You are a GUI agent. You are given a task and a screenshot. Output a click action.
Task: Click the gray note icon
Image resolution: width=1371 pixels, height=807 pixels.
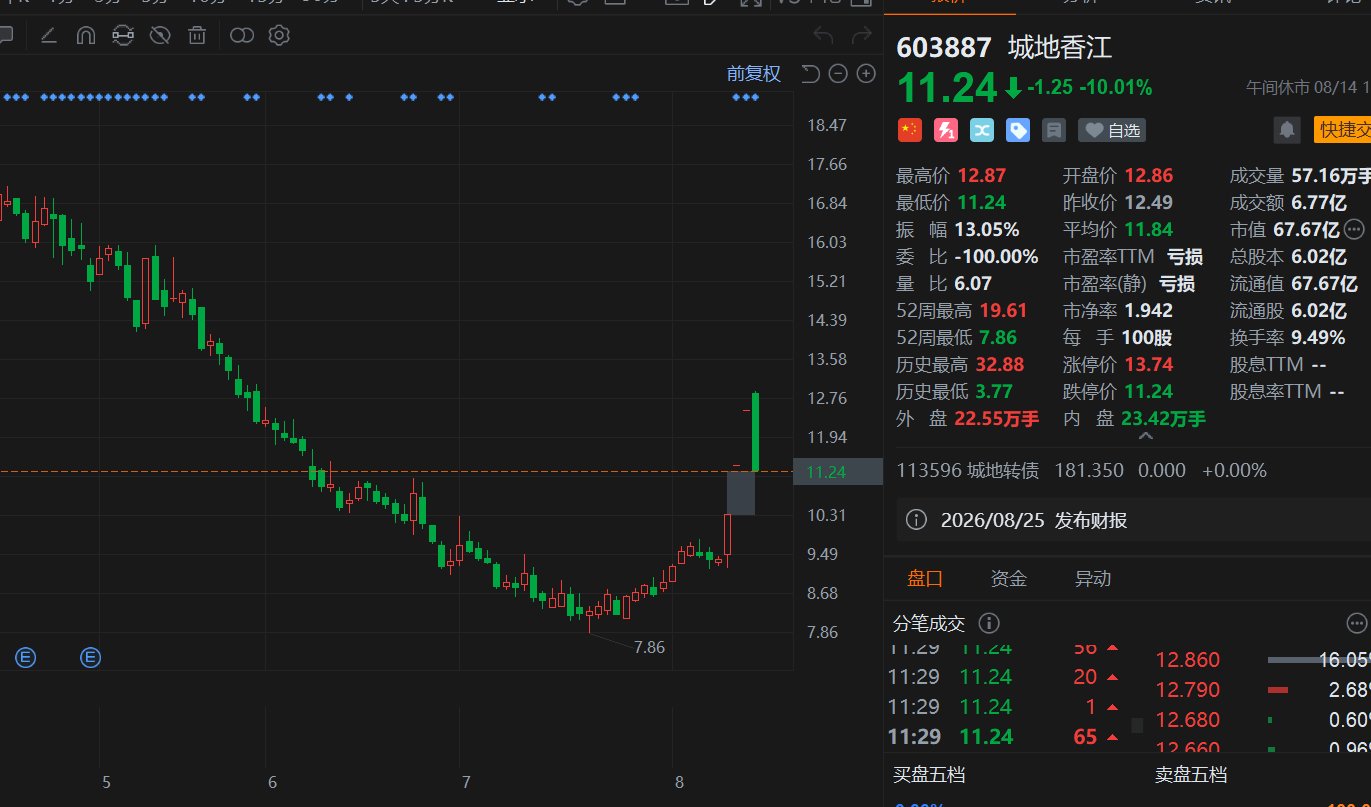[x=1053, y=130]
